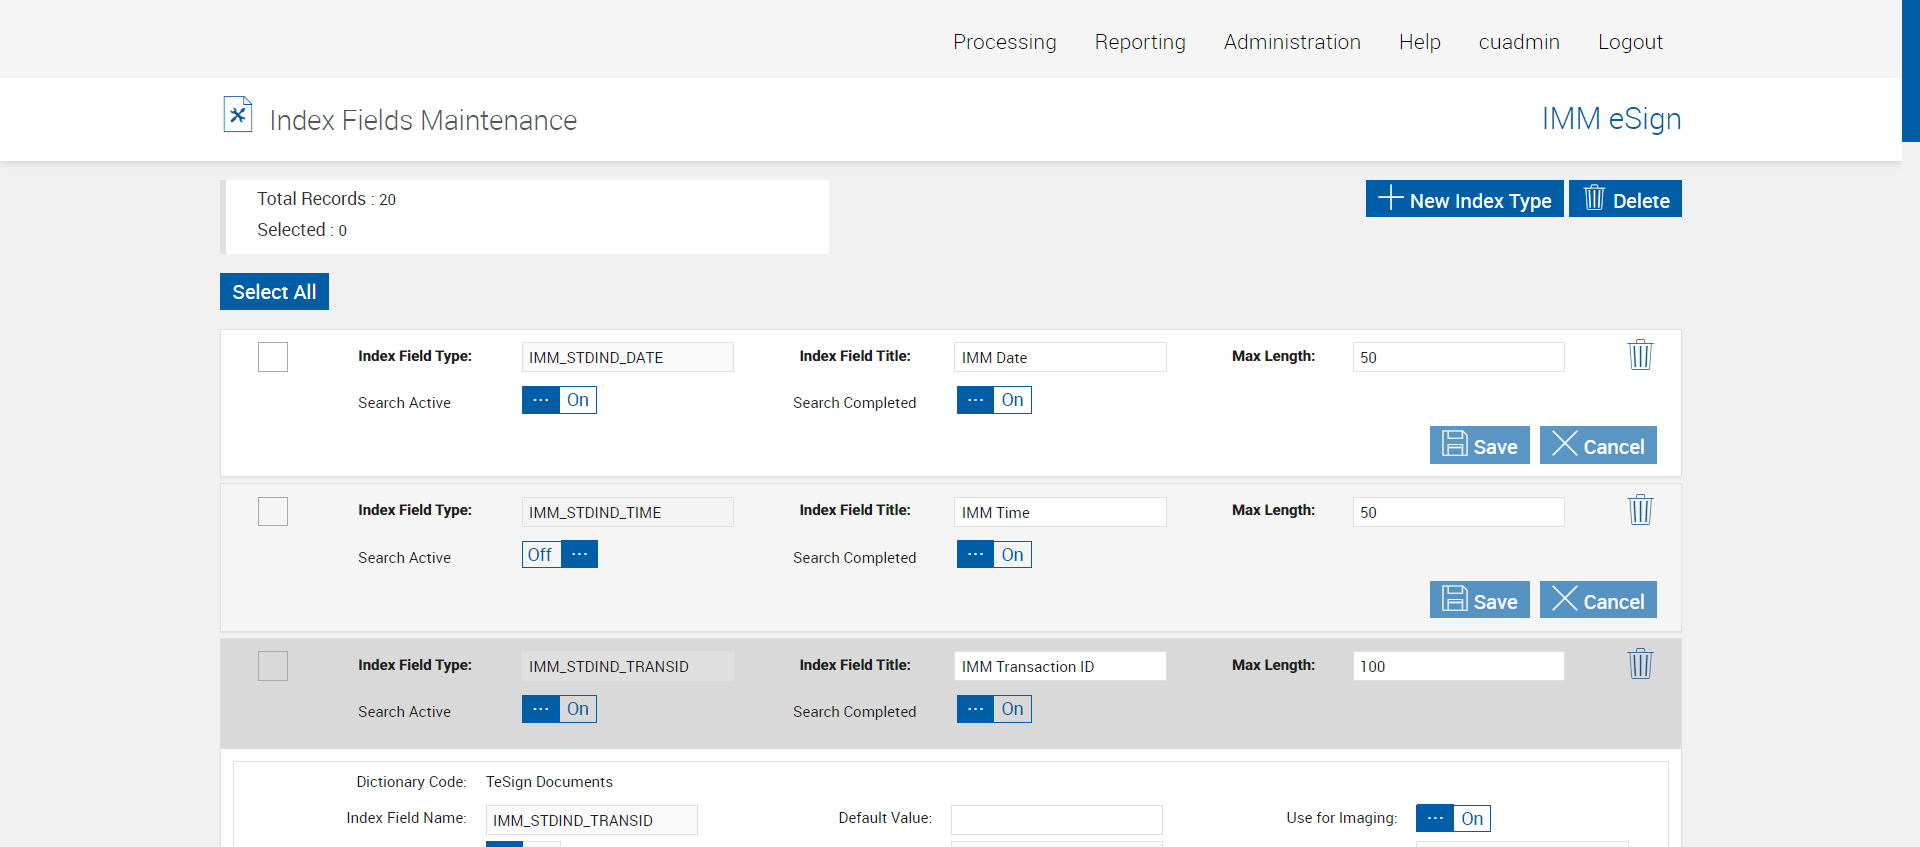This screenshot has height=847, width=1920.
Task: Cancel edits on IMM Time row
Action: [x=1597, y=601]
